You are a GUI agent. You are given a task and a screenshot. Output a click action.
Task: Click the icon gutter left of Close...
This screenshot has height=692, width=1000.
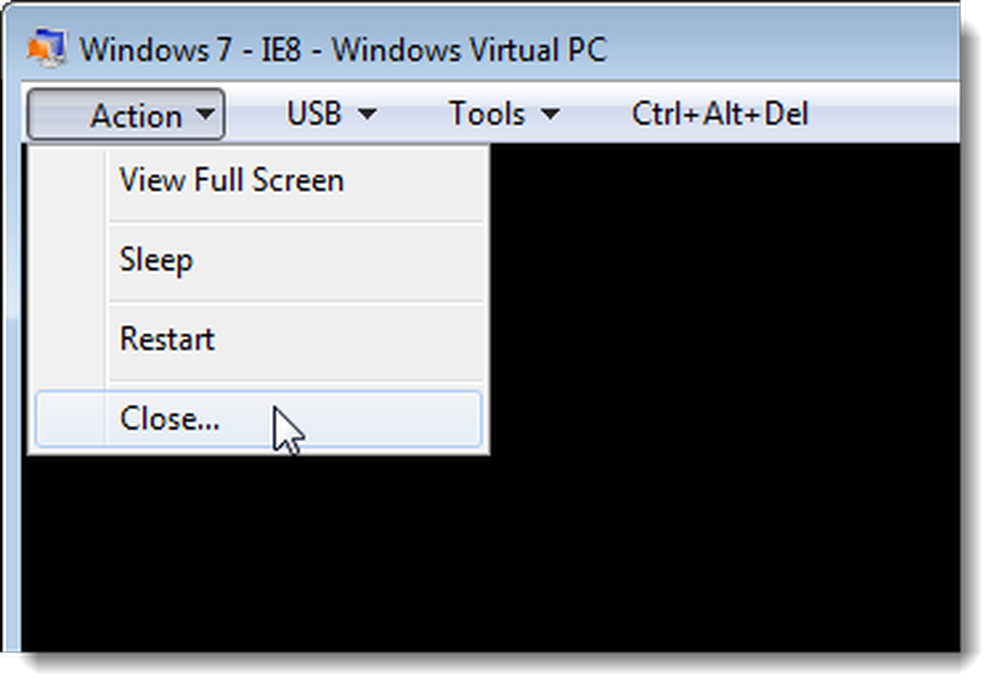click(70, 419)
